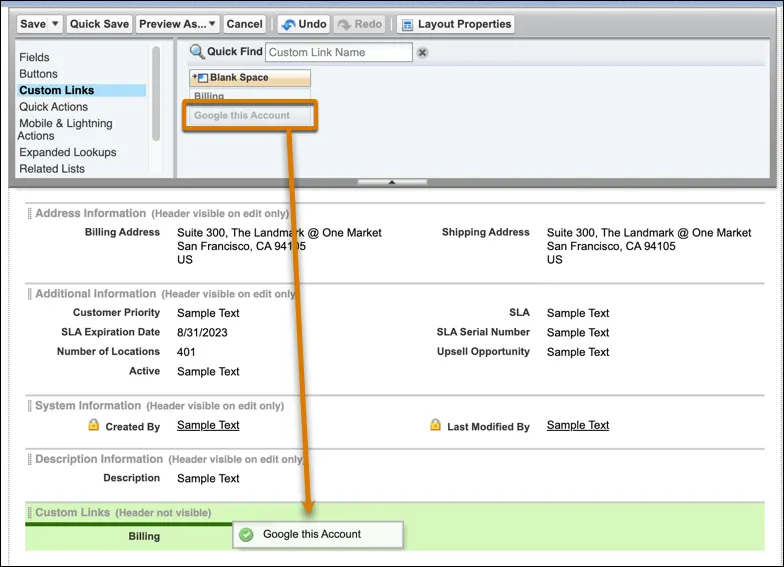Select Expanded Lookups category

(x=68, y=152)
